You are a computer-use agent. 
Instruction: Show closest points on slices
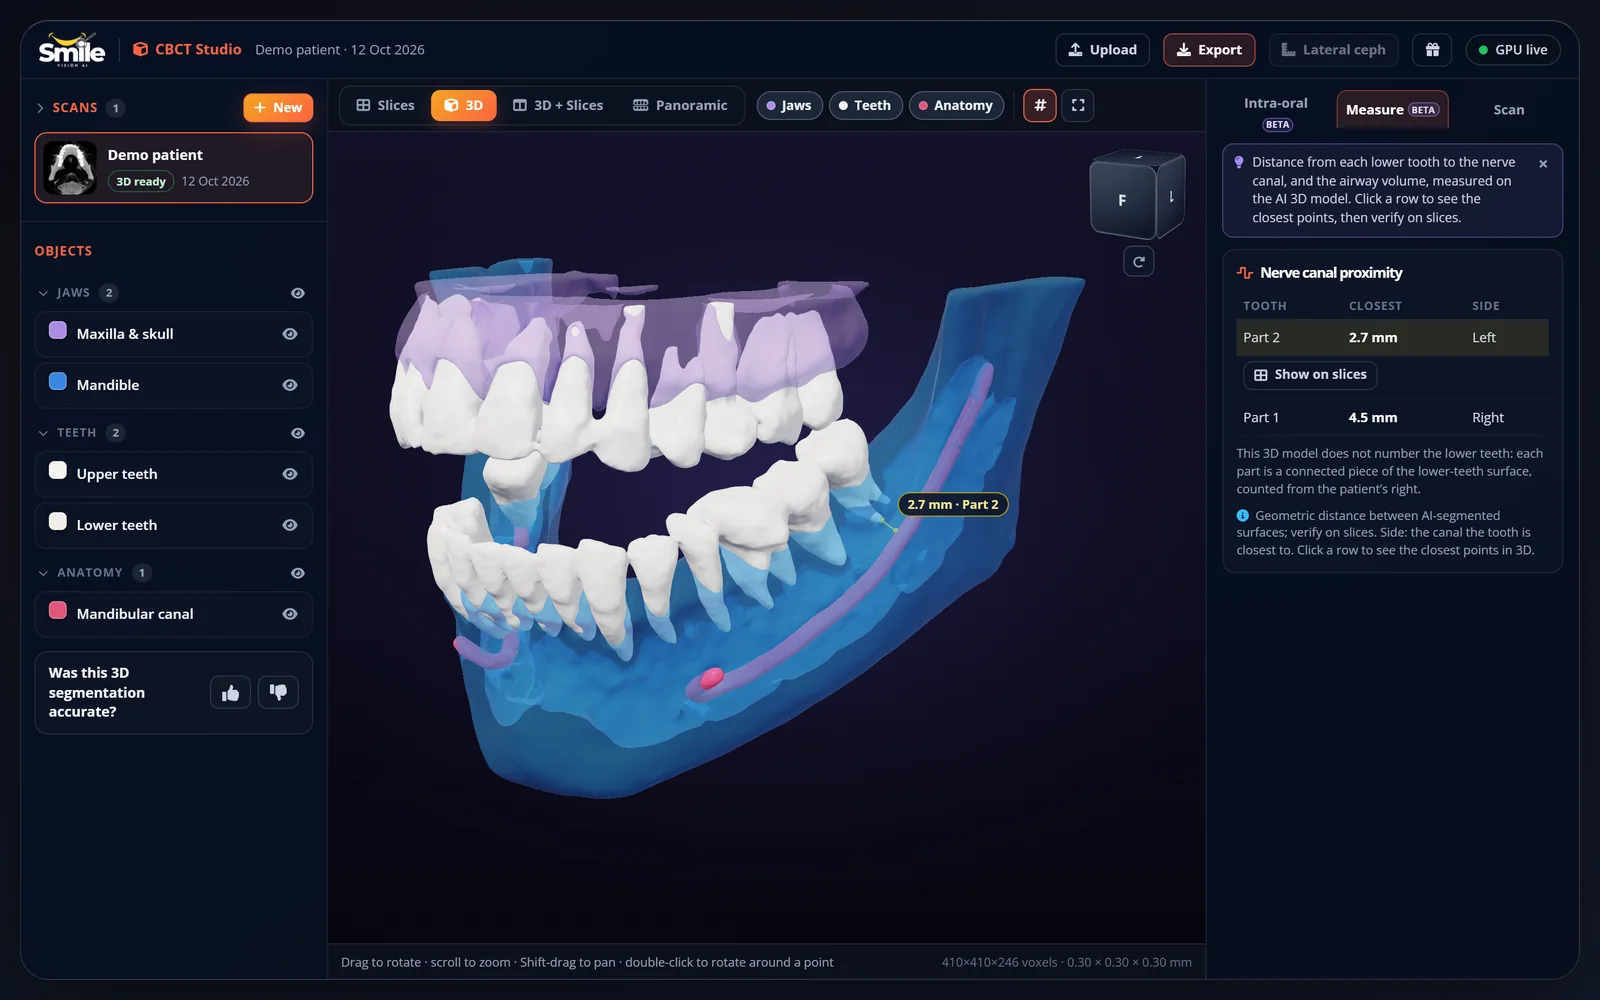click(x=1310, y=375)
